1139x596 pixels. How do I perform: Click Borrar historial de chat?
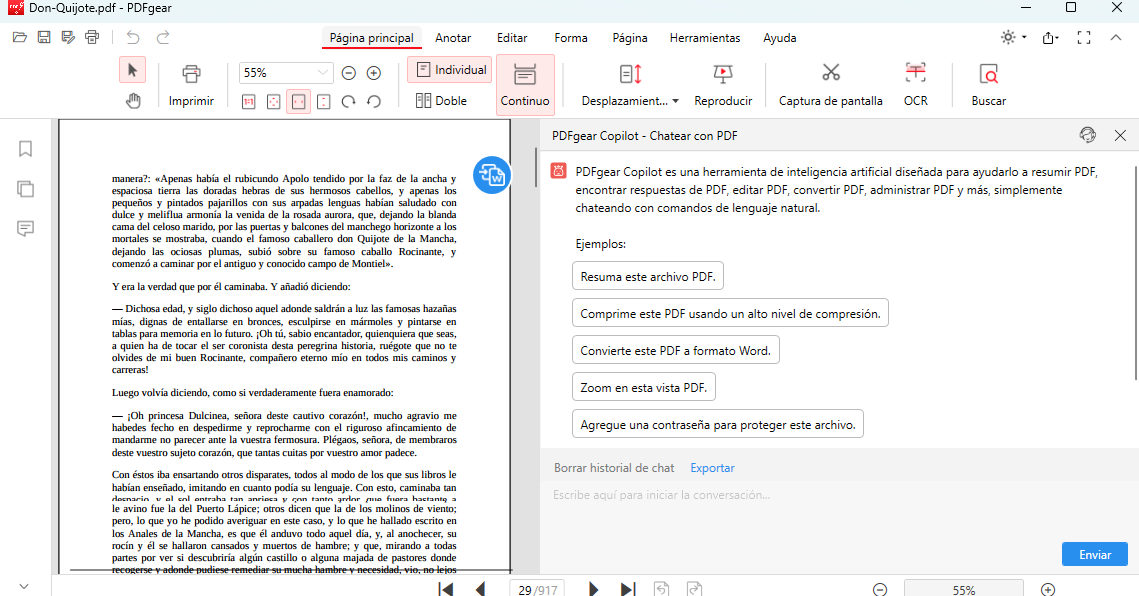click(614, 468)
